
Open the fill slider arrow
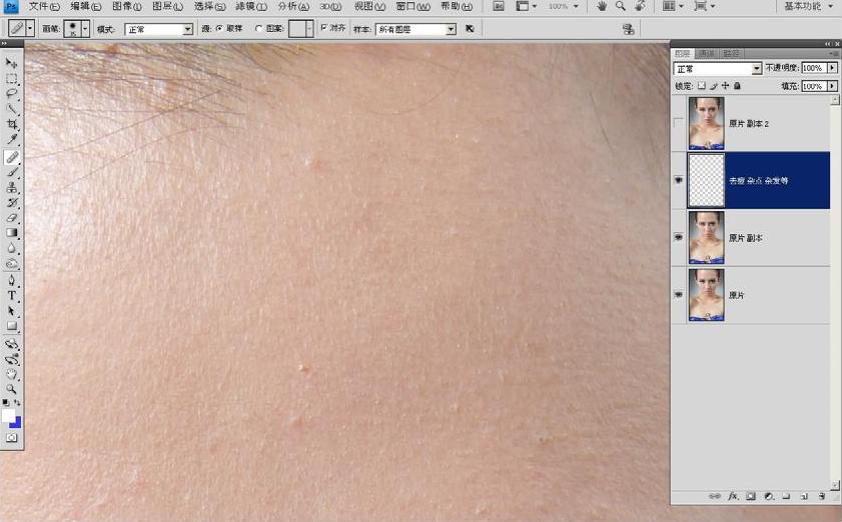pos(832,86)
